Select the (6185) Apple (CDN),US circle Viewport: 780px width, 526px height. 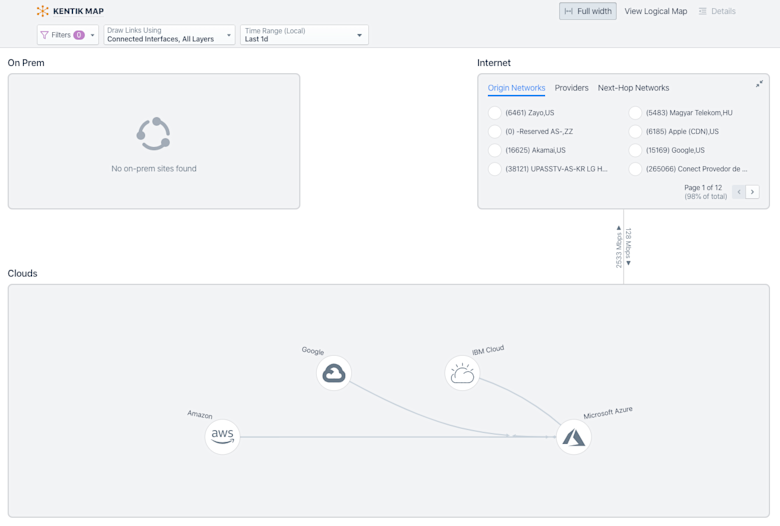[x=635, y=131]
